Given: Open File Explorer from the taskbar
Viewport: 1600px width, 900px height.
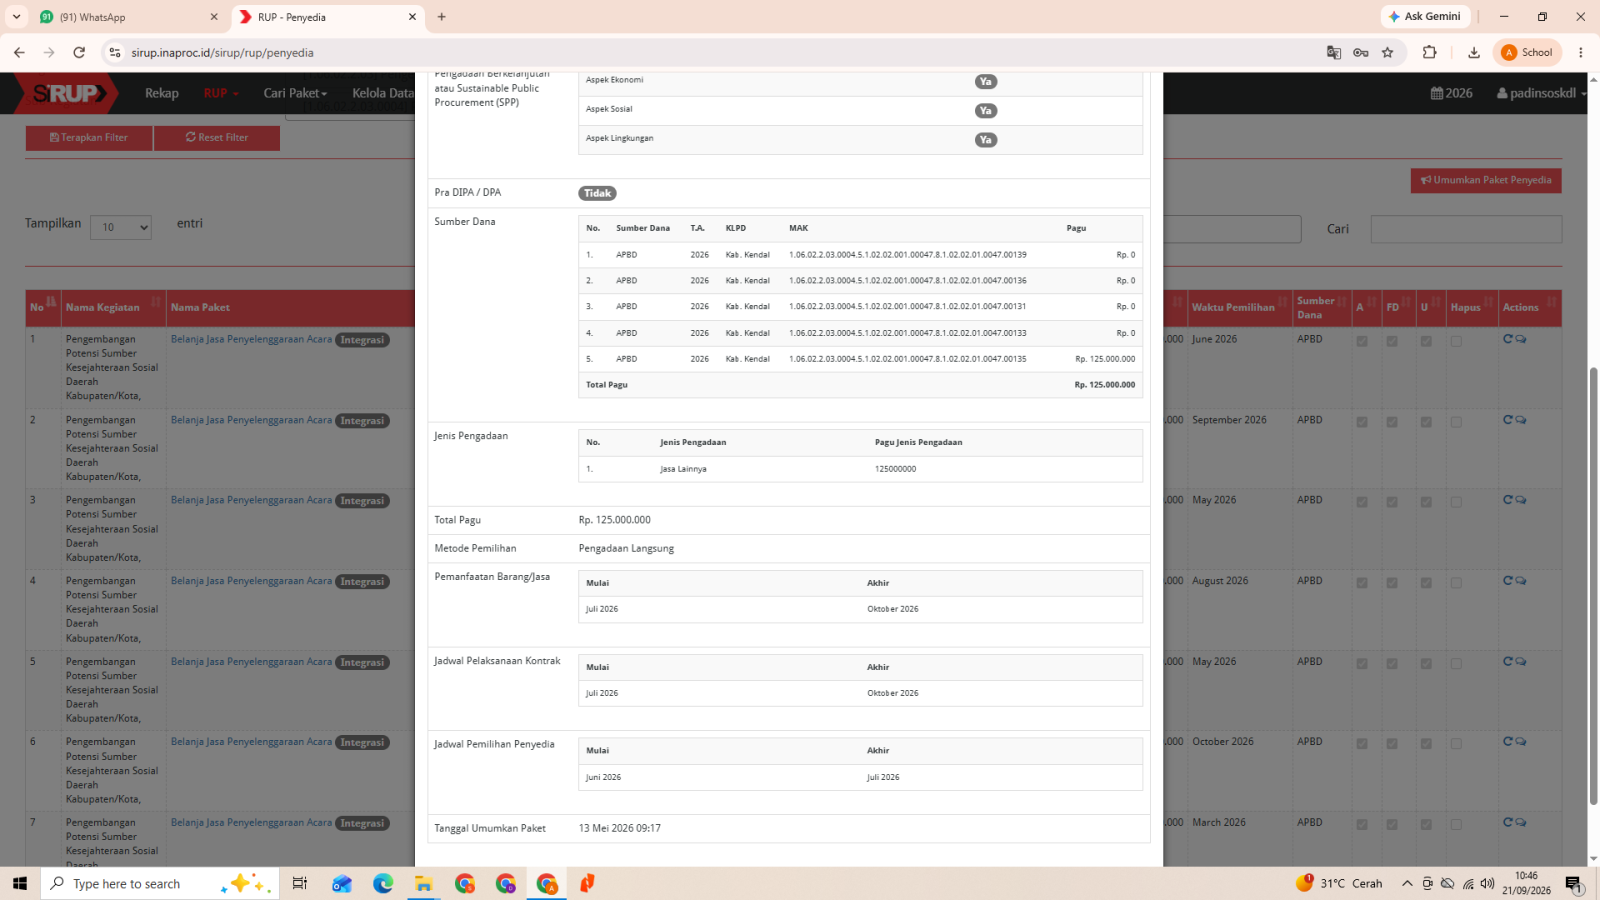Looking at the screenshot, I should [x=424, y=883].
